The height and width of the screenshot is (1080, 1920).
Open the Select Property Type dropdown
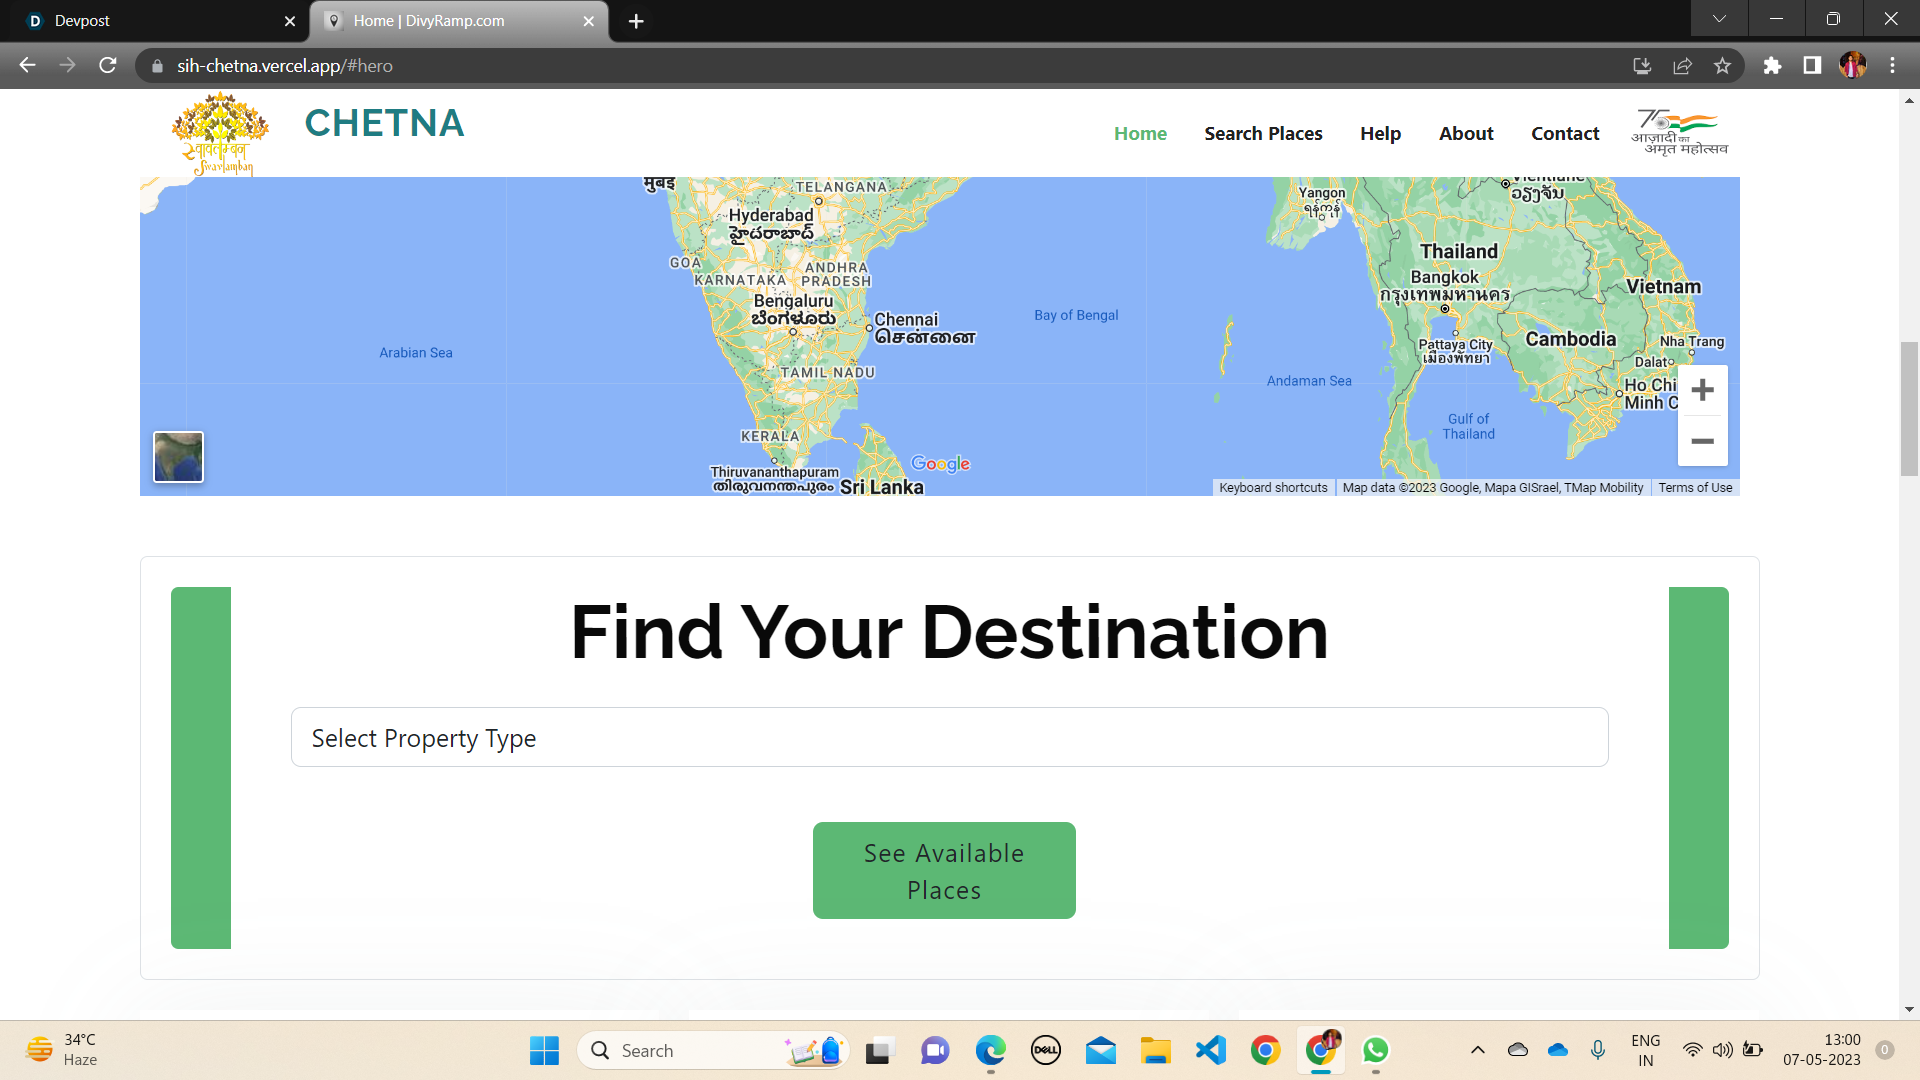[949, 738]
